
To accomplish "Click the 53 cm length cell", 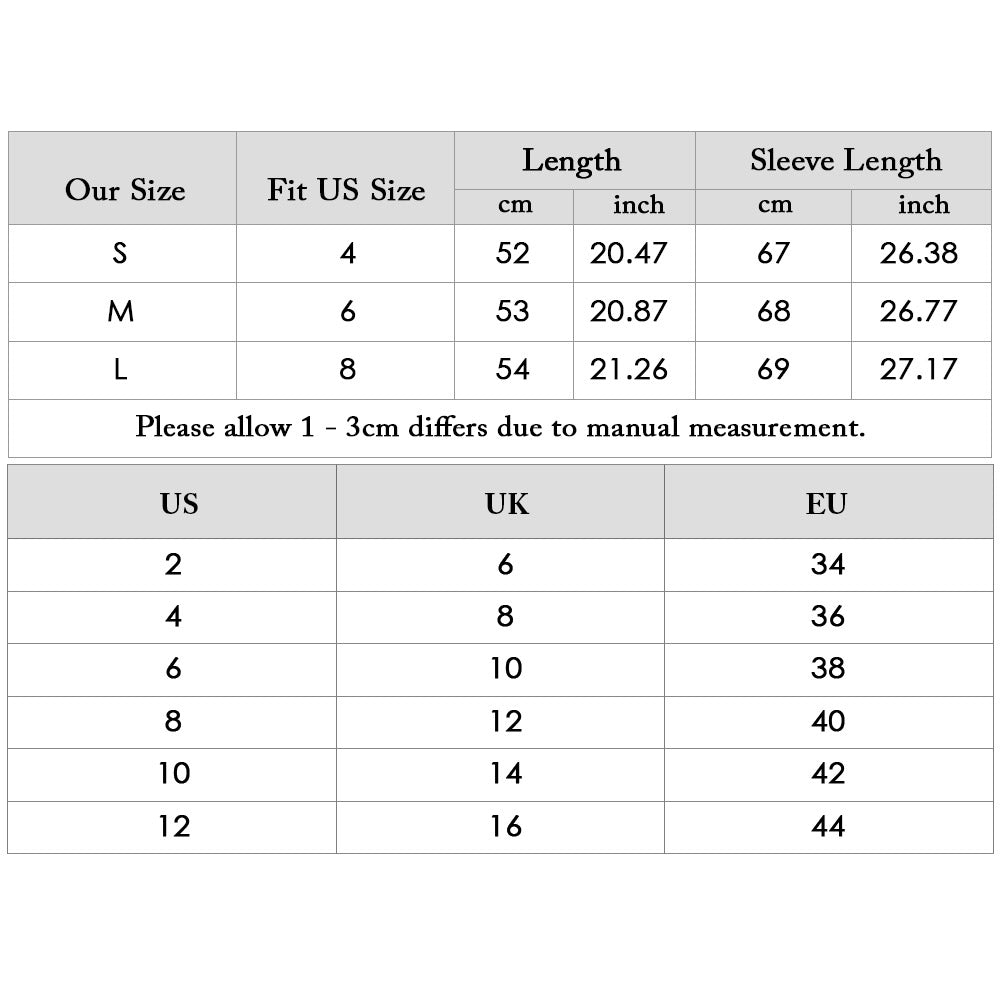I will pos(513,312).
